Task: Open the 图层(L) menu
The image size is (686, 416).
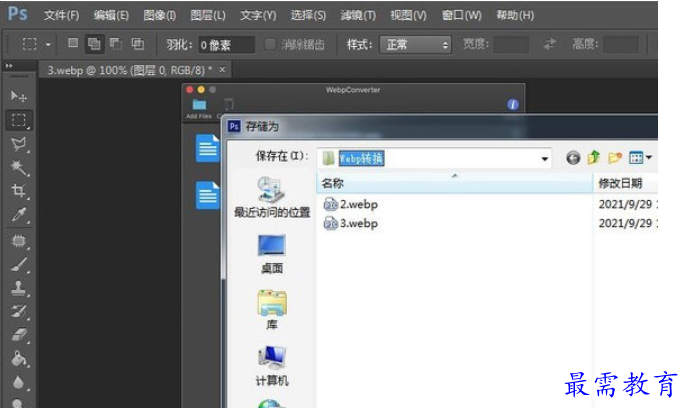Action: pyautogui.click(x=208, y=16)
